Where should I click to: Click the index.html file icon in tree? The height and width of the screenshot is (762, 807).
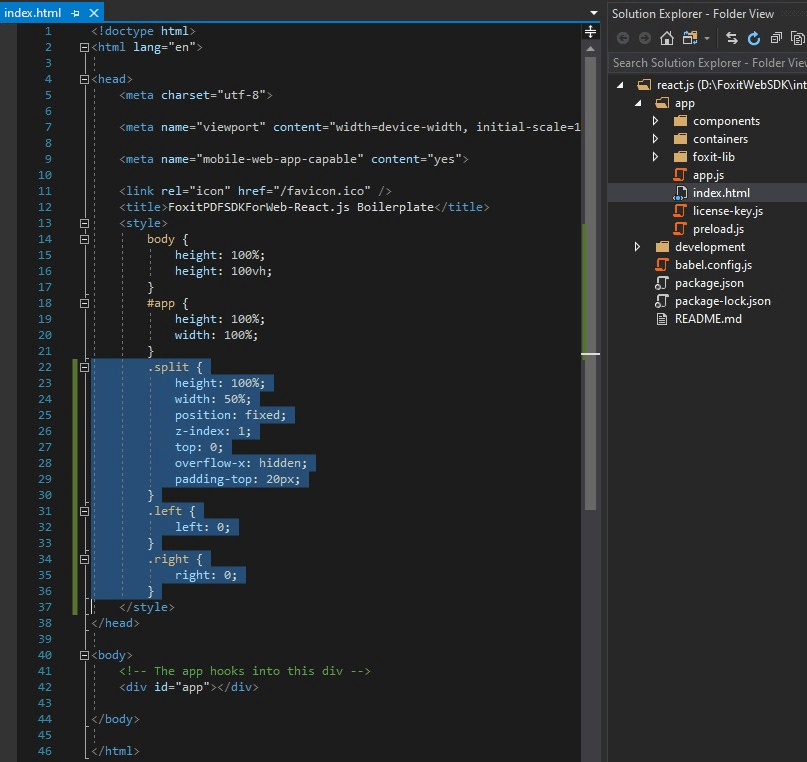click(680, 193)
